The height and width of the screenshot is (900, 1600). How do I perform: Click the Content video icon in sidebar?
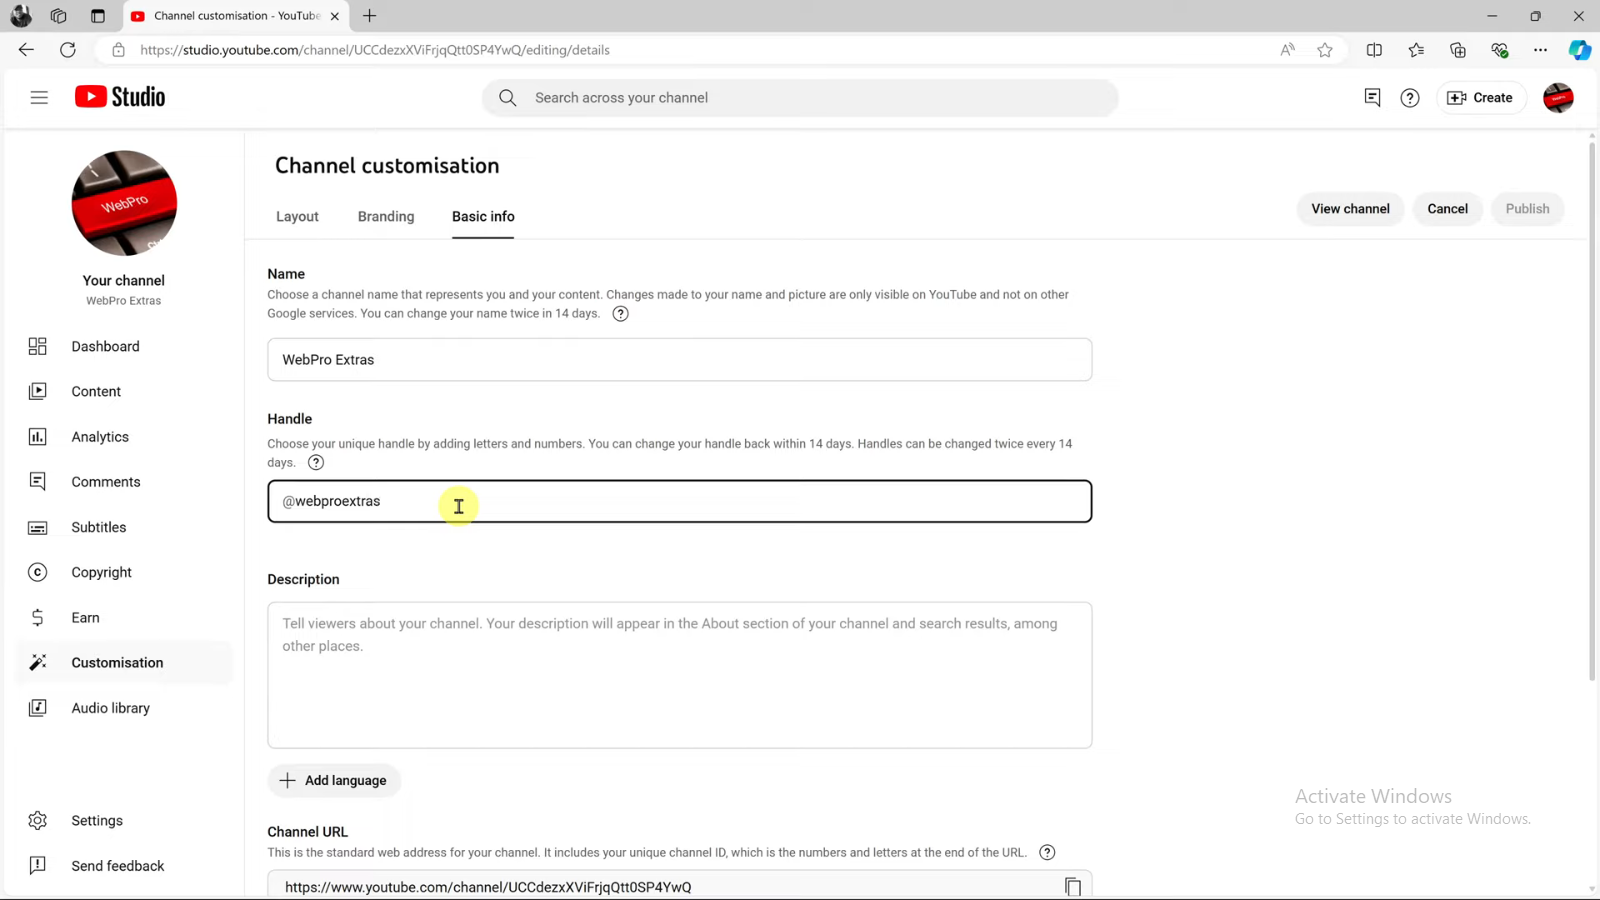(x=38, y=391)
